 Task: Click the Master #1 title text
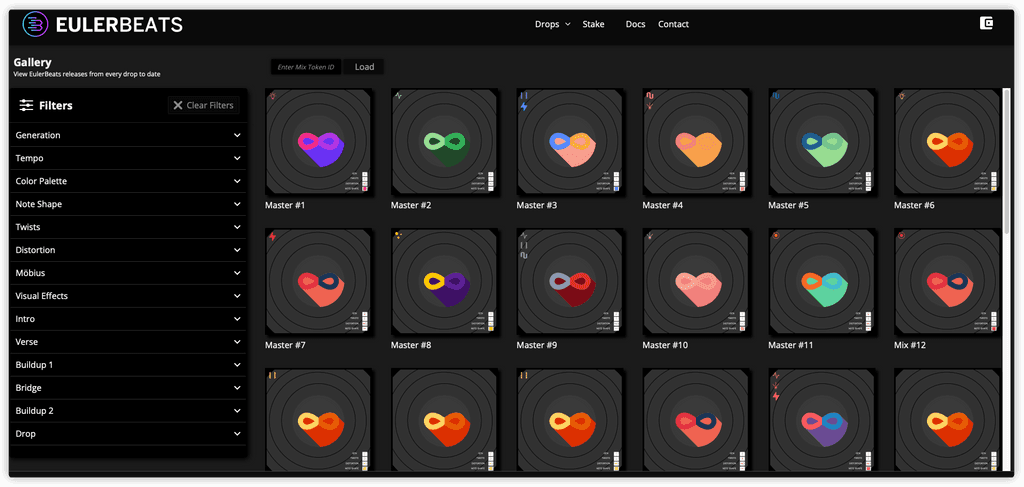tap(285, 205)
